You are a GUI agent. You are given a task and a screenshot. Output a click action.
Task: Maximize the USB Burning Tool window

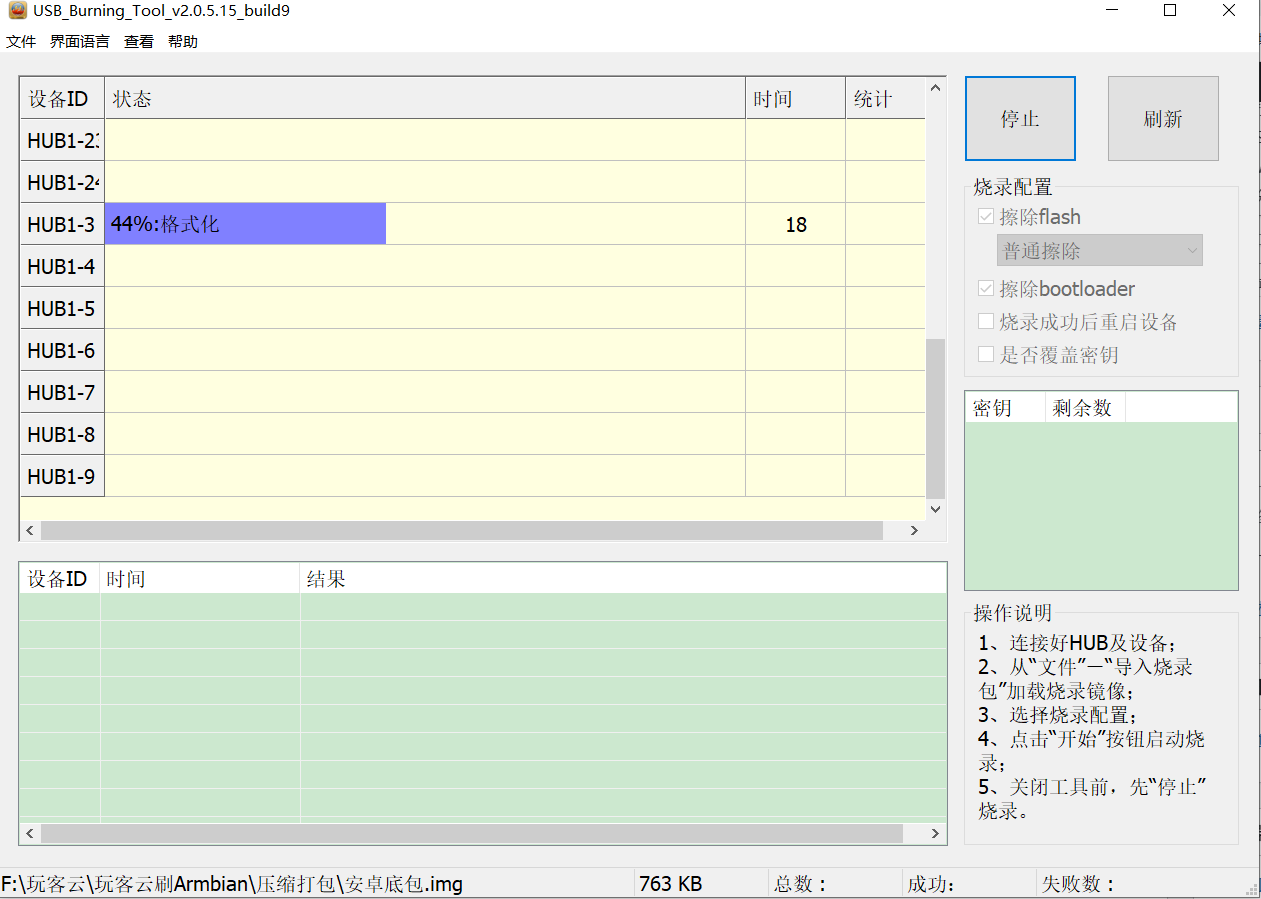1170,11
